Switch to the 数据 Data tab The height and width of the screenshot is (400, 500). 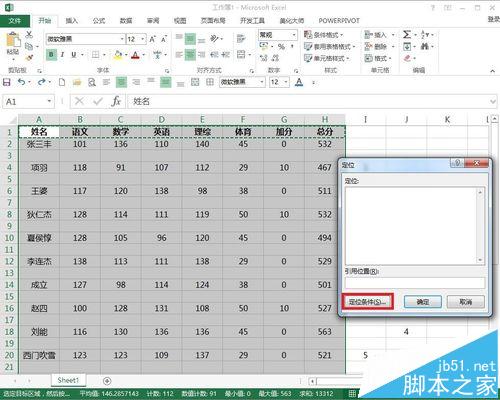coord(126,21)
